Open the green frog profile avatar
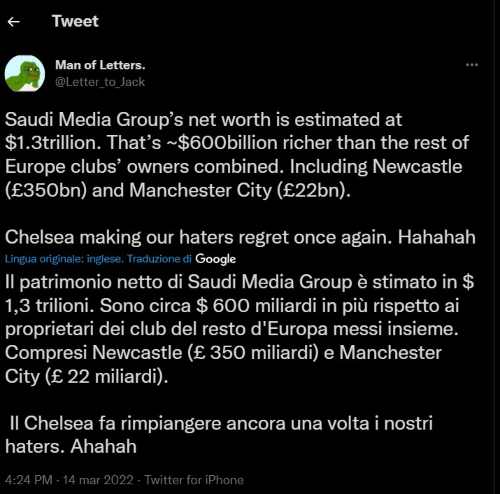 25,73
